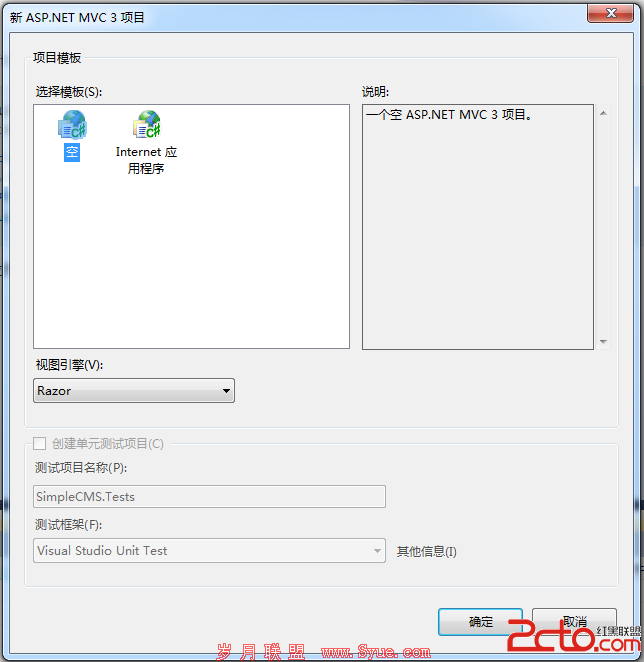The height and width of the screenshot is (662, 644).
Task: Close the 新 ASP.NET MVC 3 项目 dialog
Action: coord(611,13)
